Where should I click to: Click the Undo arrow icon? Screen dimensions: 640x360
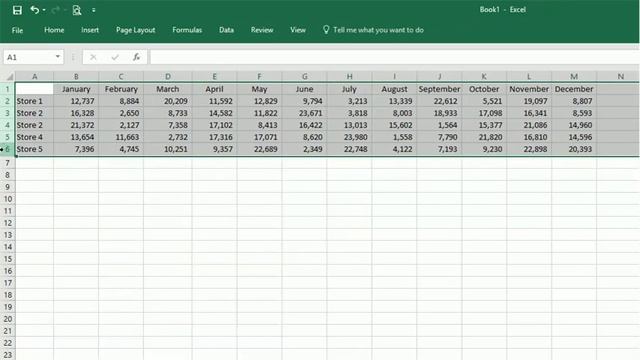[35, 10]
